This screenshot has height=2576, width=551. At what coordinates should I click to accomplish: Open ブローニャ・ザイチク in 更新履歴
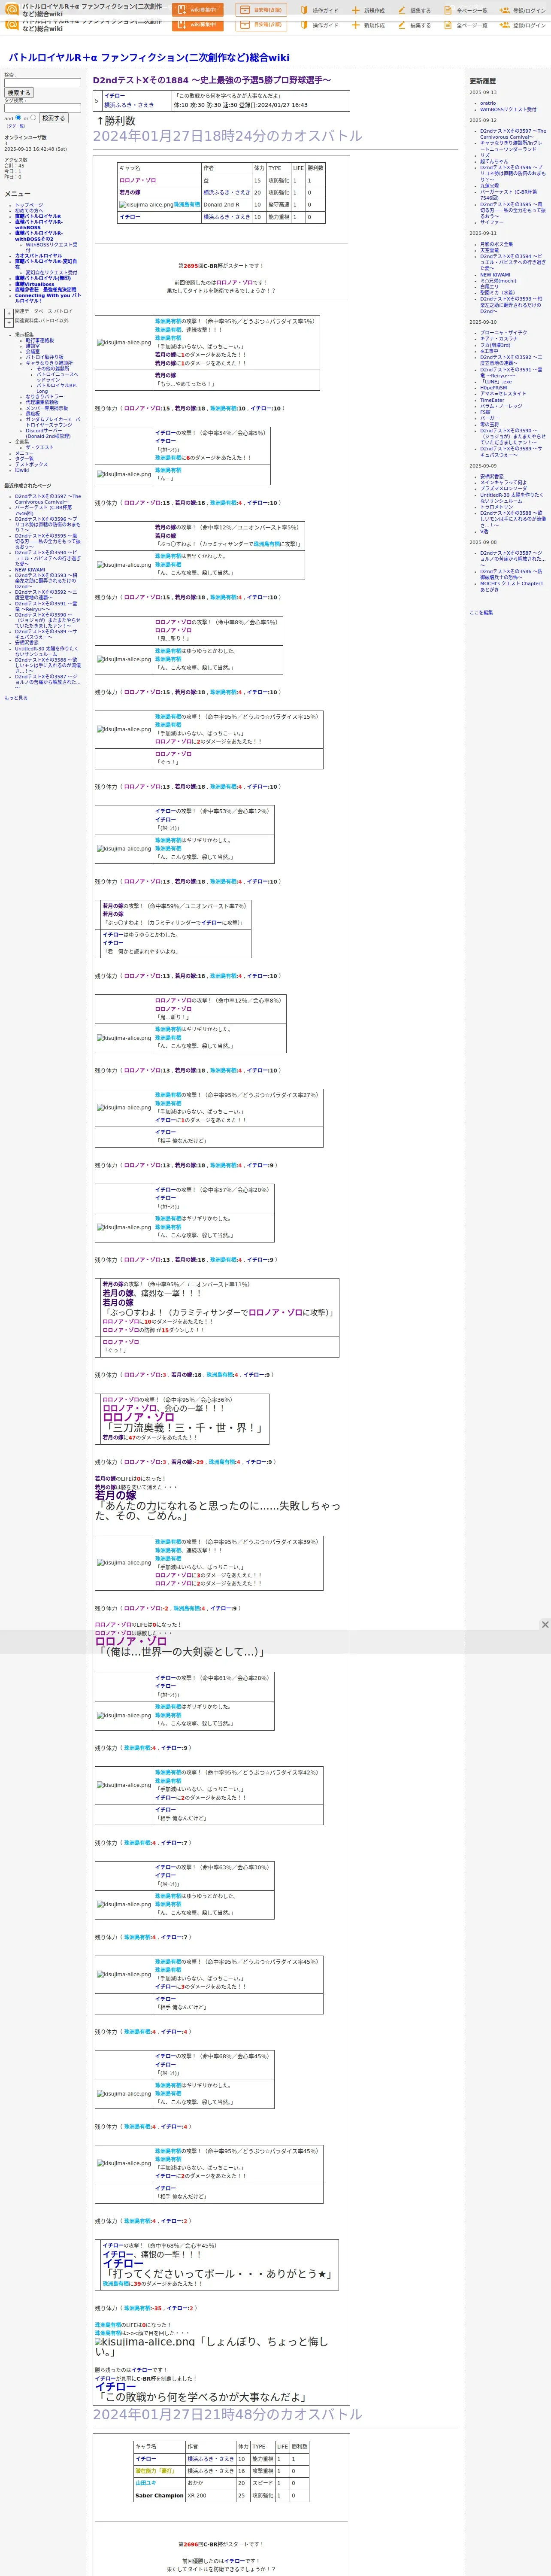504,333
